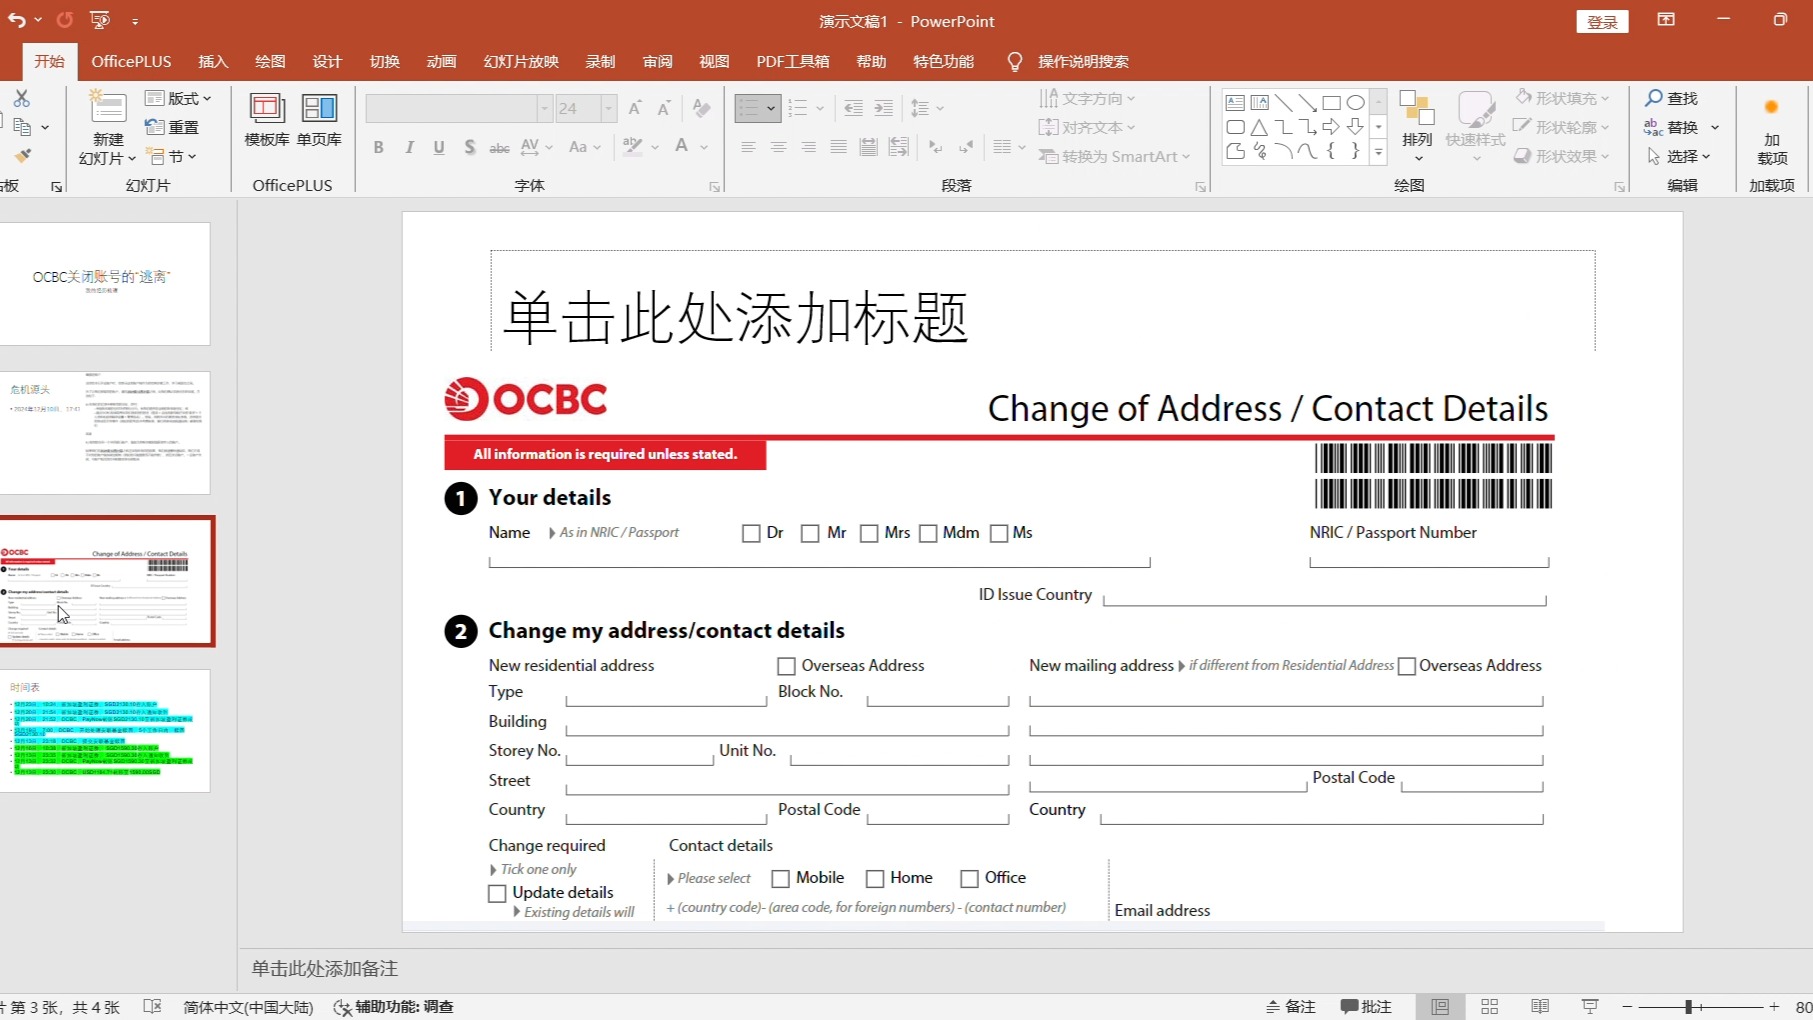This screenshot has width=1813, height=1020.
Task: Open the single page library (单页库) icon
Action: (x=319, y=108)
